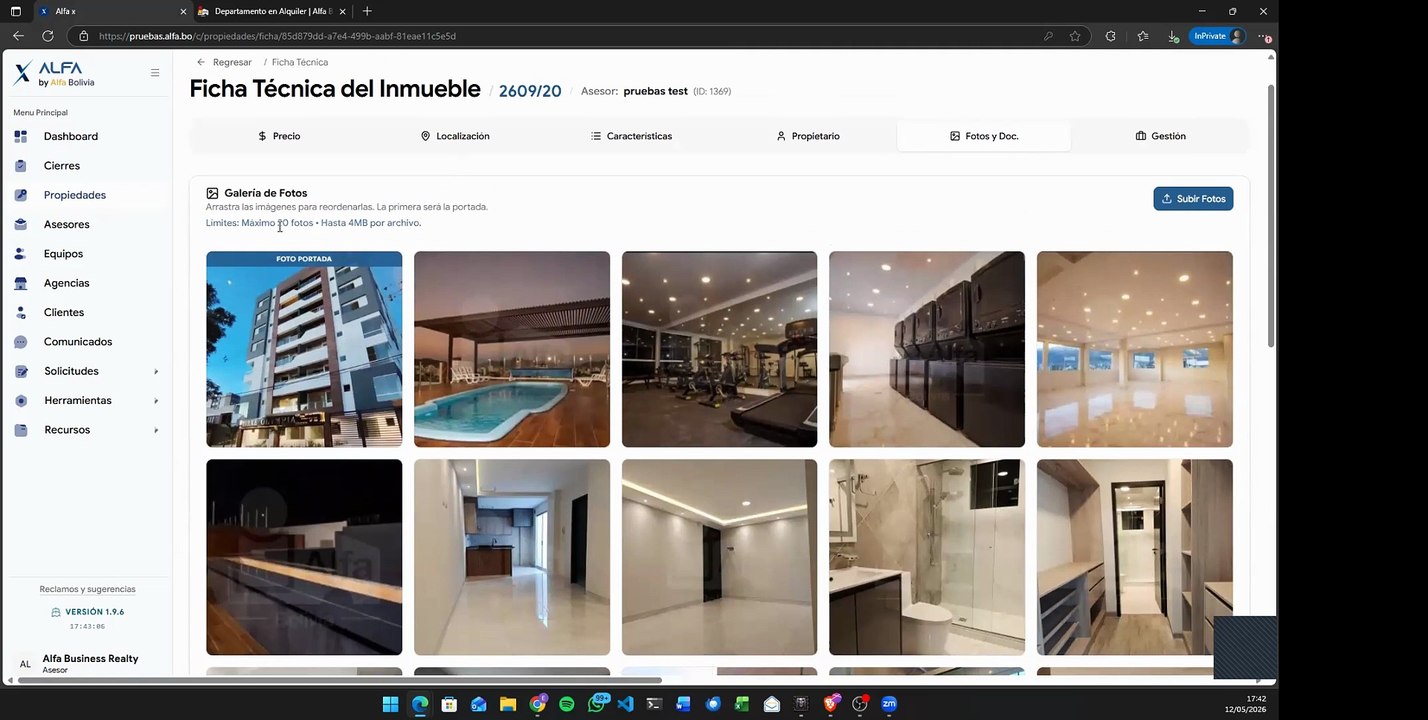Select the bathroom with shower photo

click(x=927, y=557)
